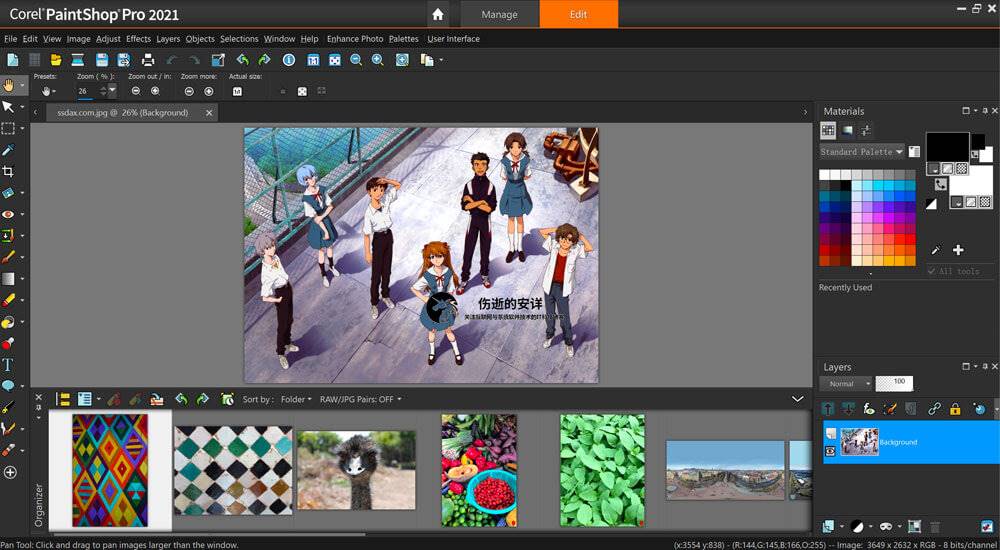Click Zoom more plus button
Image resolution: width=1000 pixels, height=550 pixels.
click(x=209, y=91)
